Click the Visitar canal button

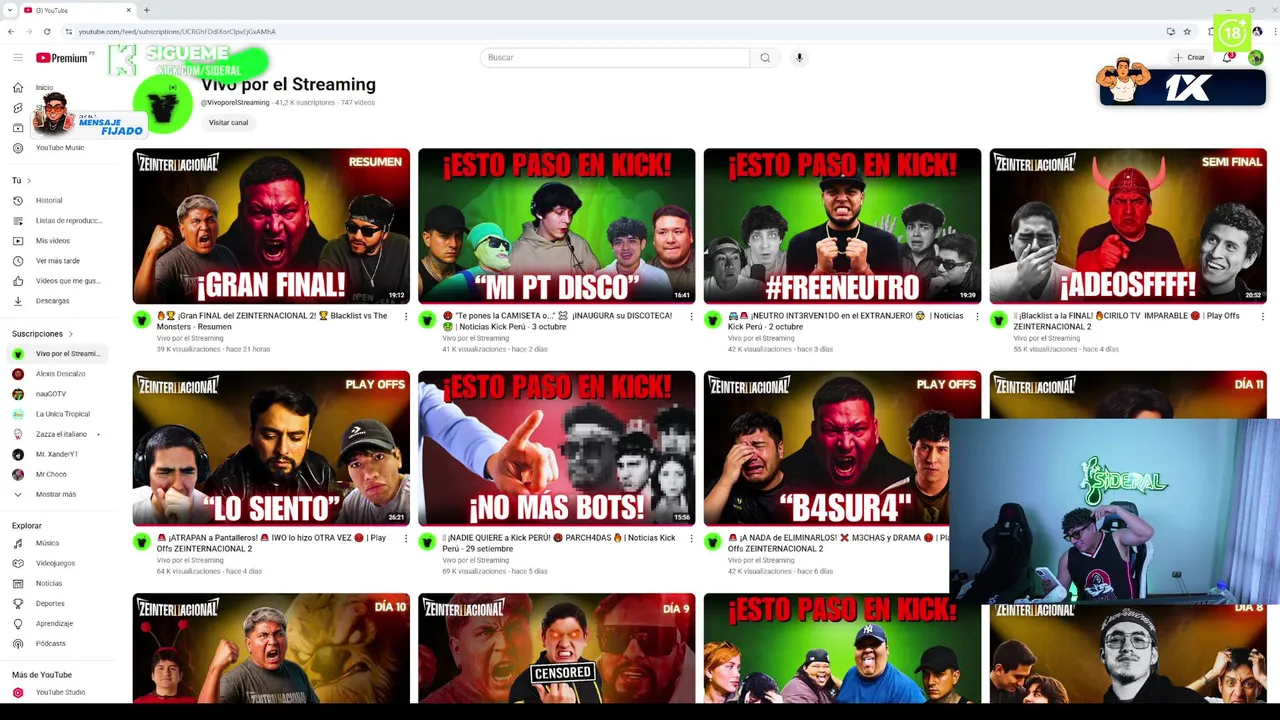[x=228, y=122]
